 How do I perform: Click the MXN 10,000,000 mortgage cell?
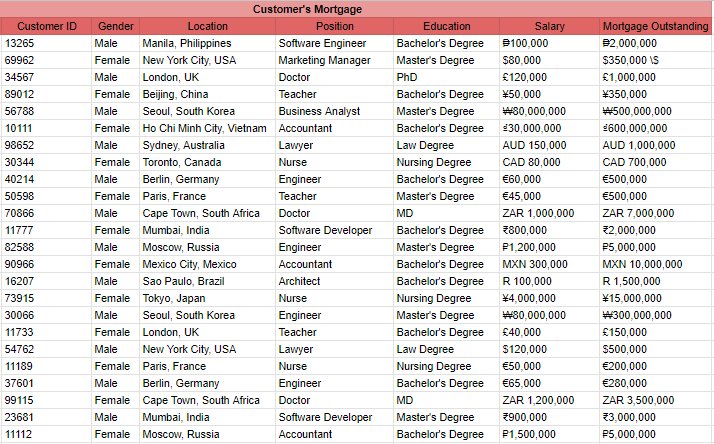pos(642,264)
